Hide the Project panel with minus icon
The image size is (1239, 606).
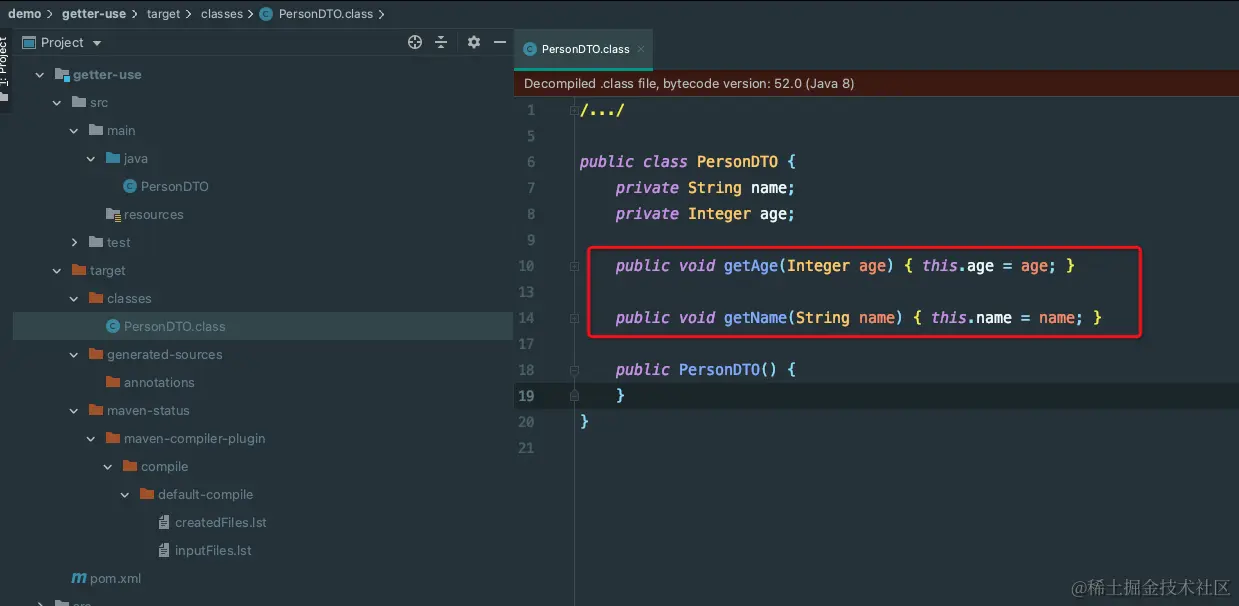click(x=500, y=42)
